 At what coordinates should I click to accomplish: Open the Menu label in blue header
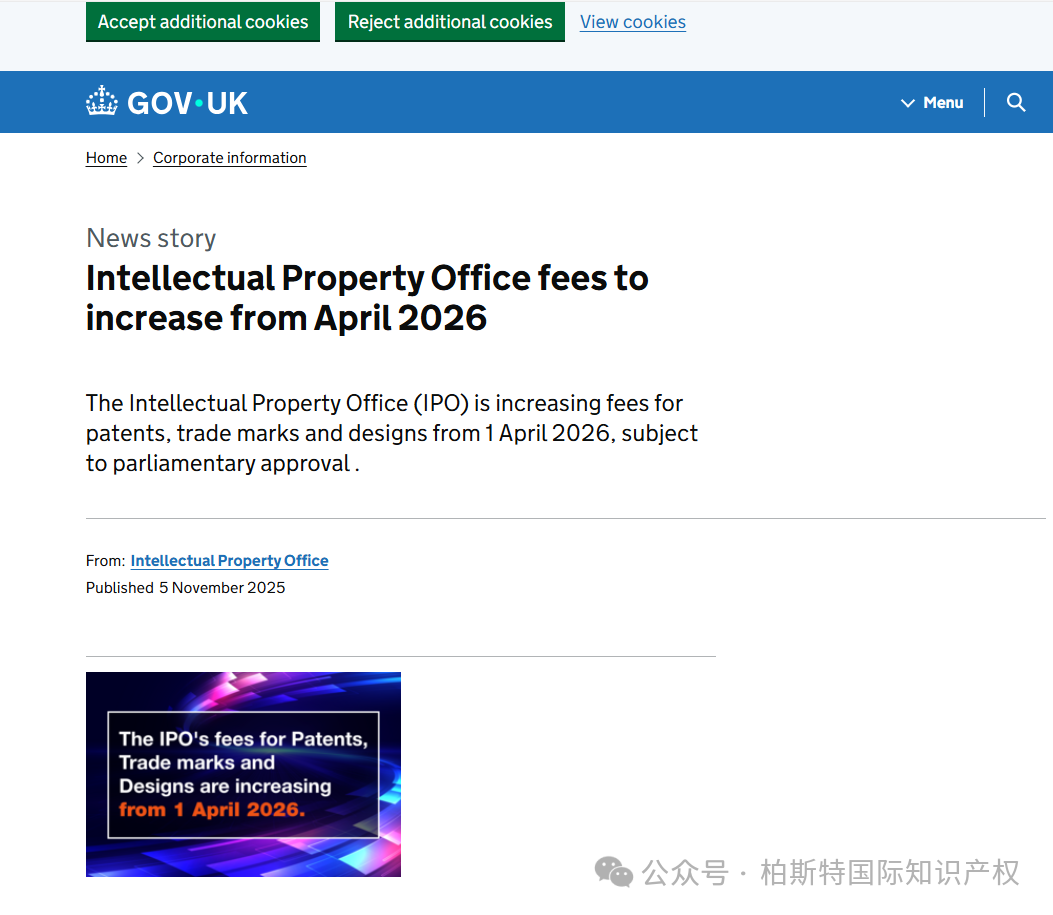[x=943, y=102]
